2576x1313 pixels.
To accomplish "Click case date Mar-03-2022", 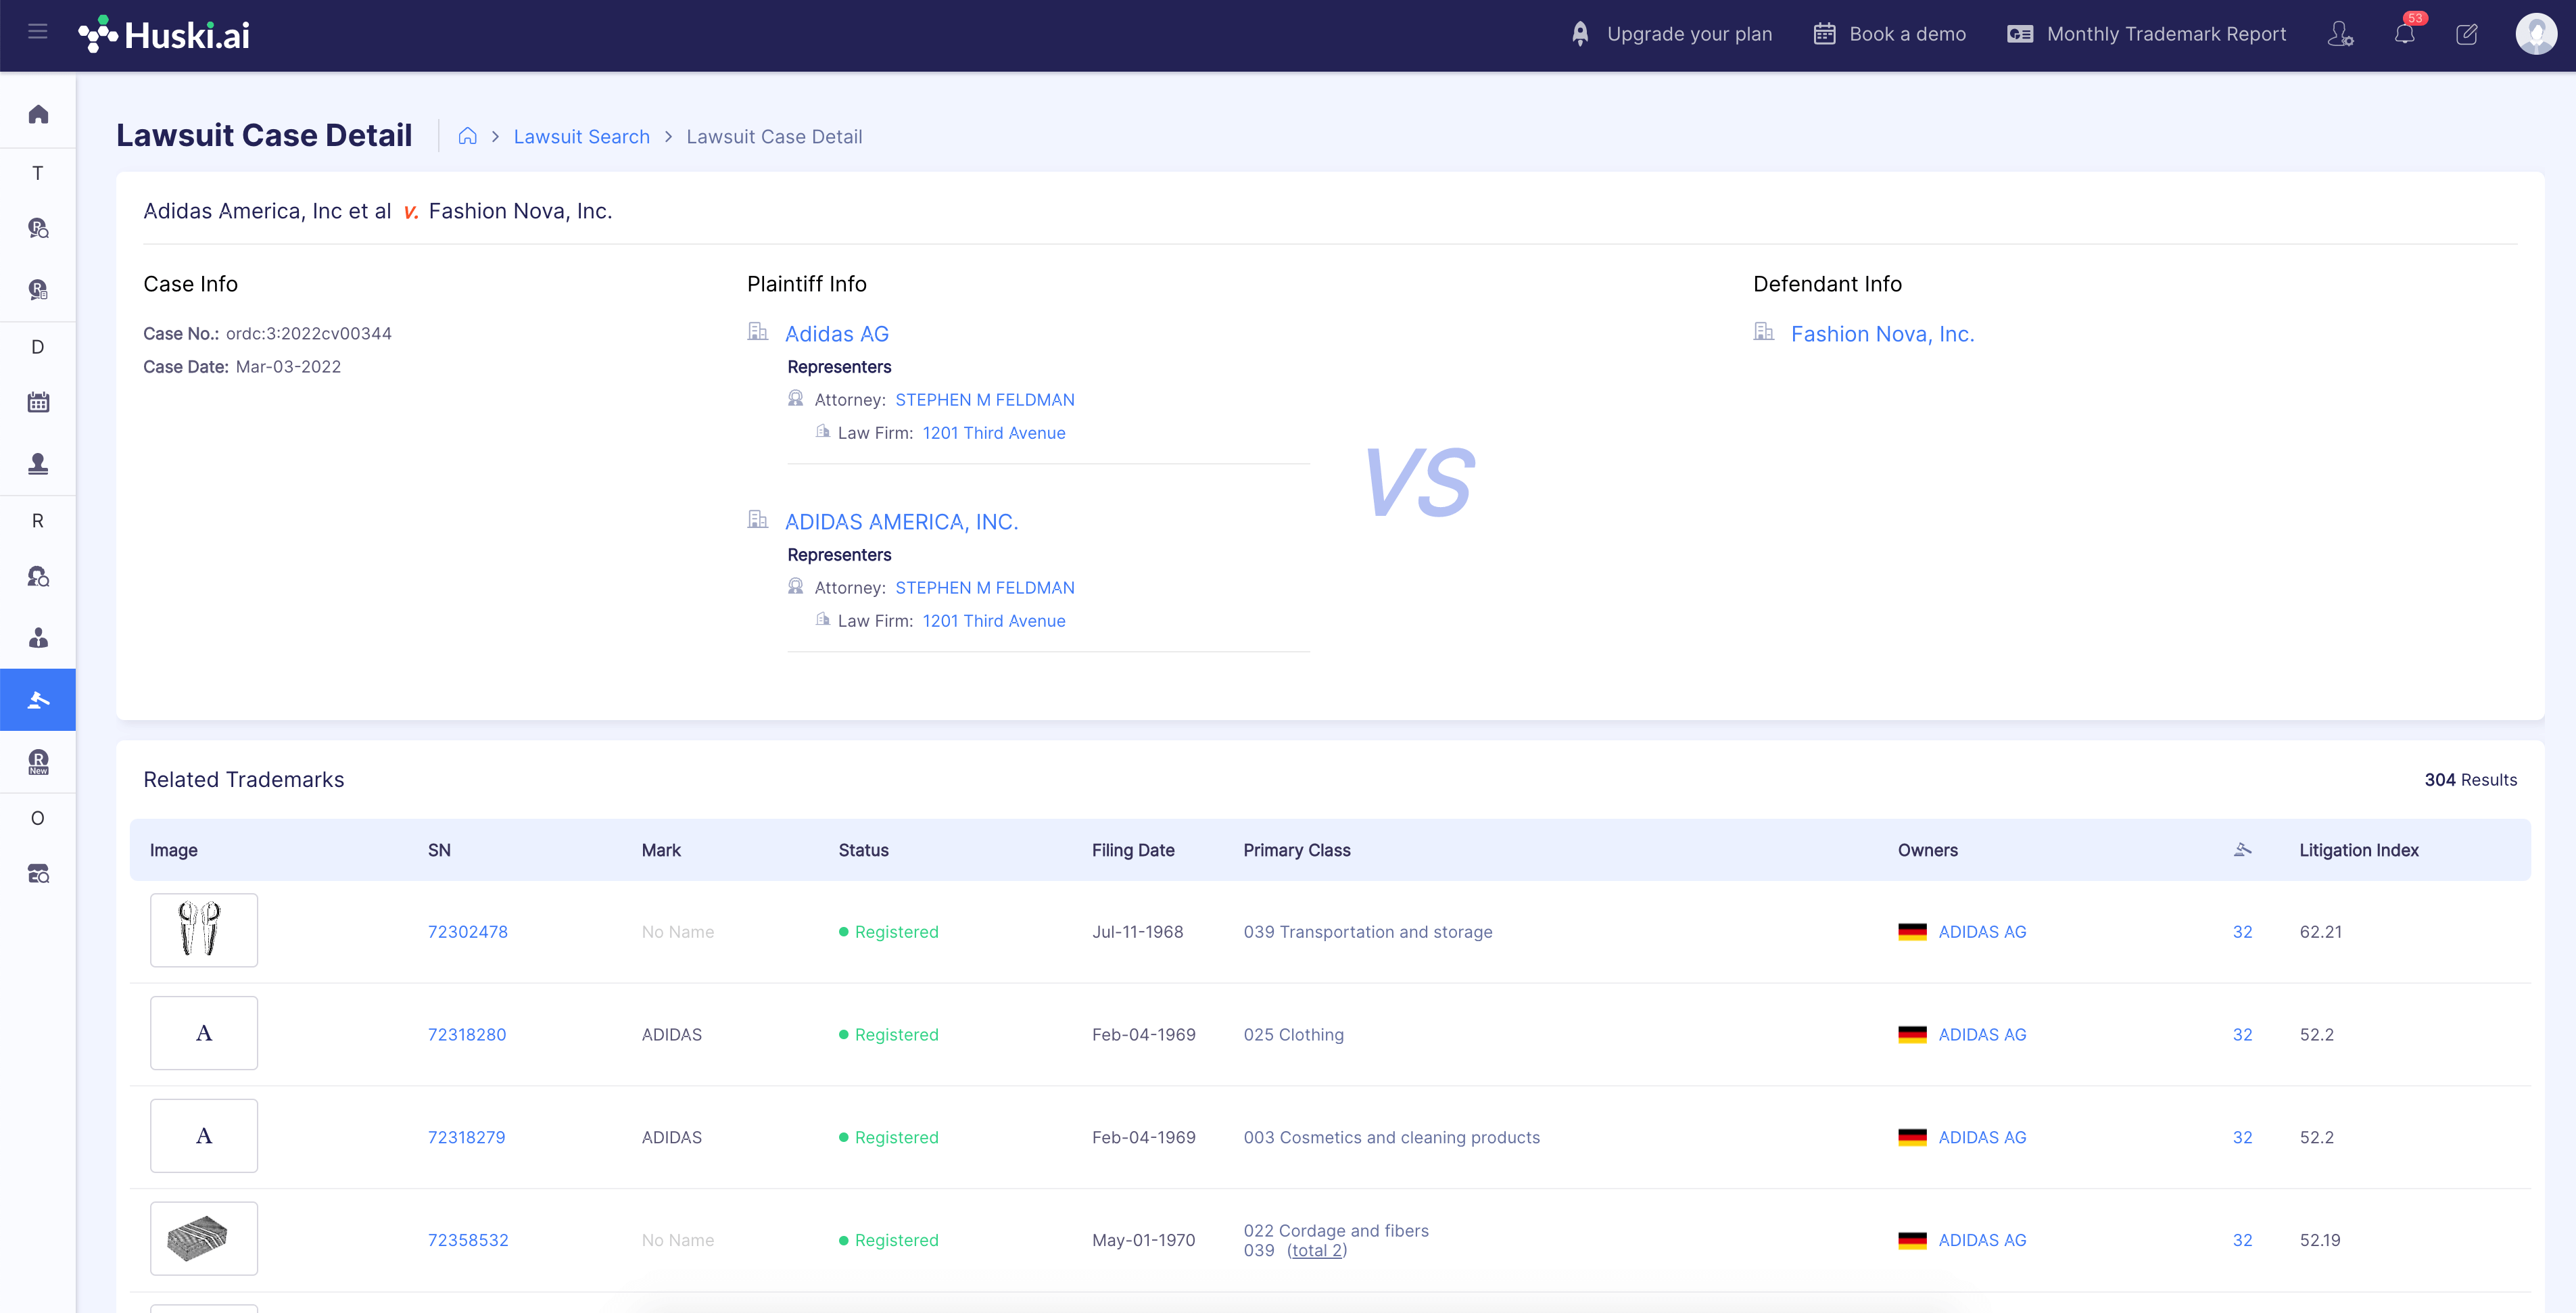I will point(288,367).
